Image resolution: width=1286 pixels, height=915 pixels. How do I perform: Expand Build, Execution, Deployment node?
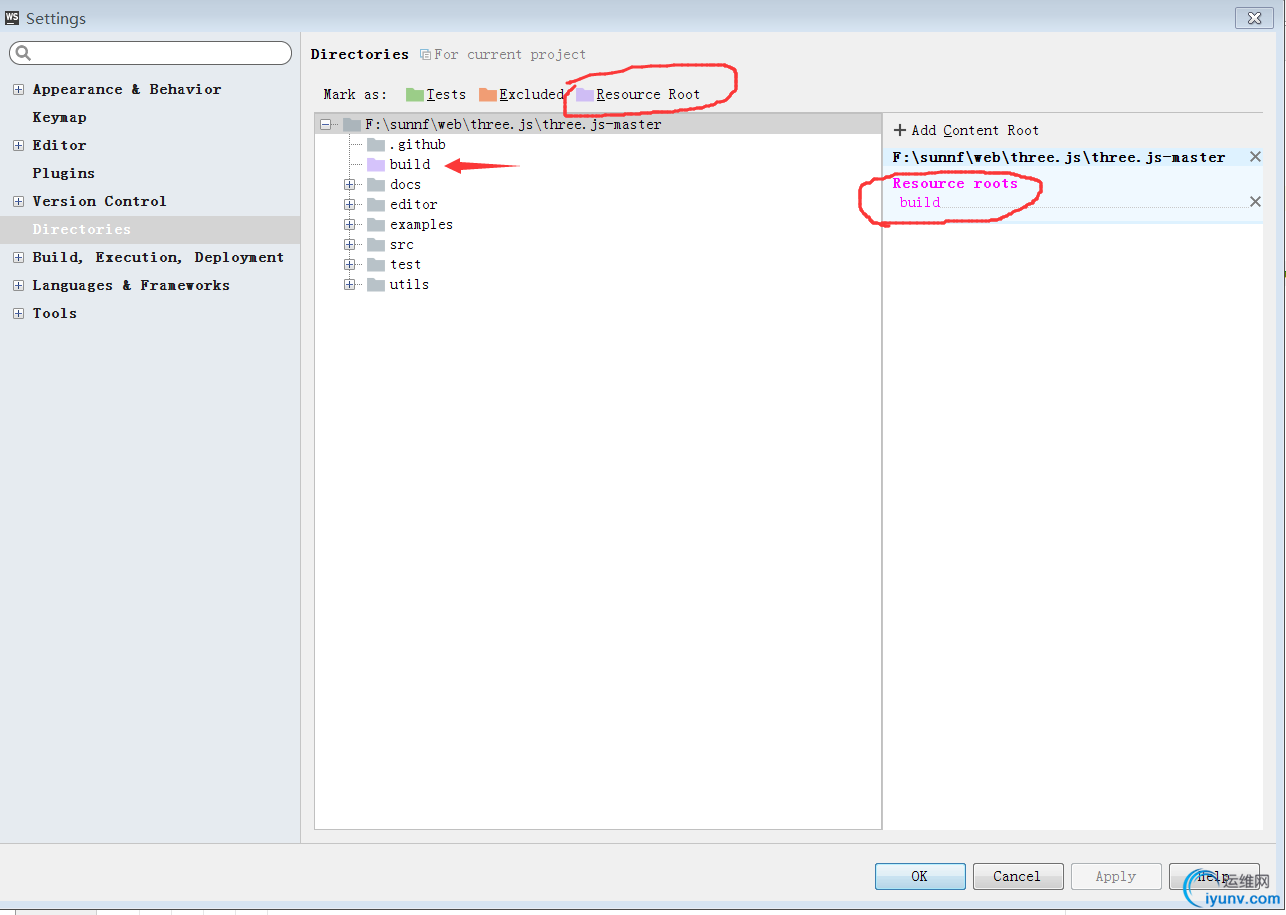[18, 257]
